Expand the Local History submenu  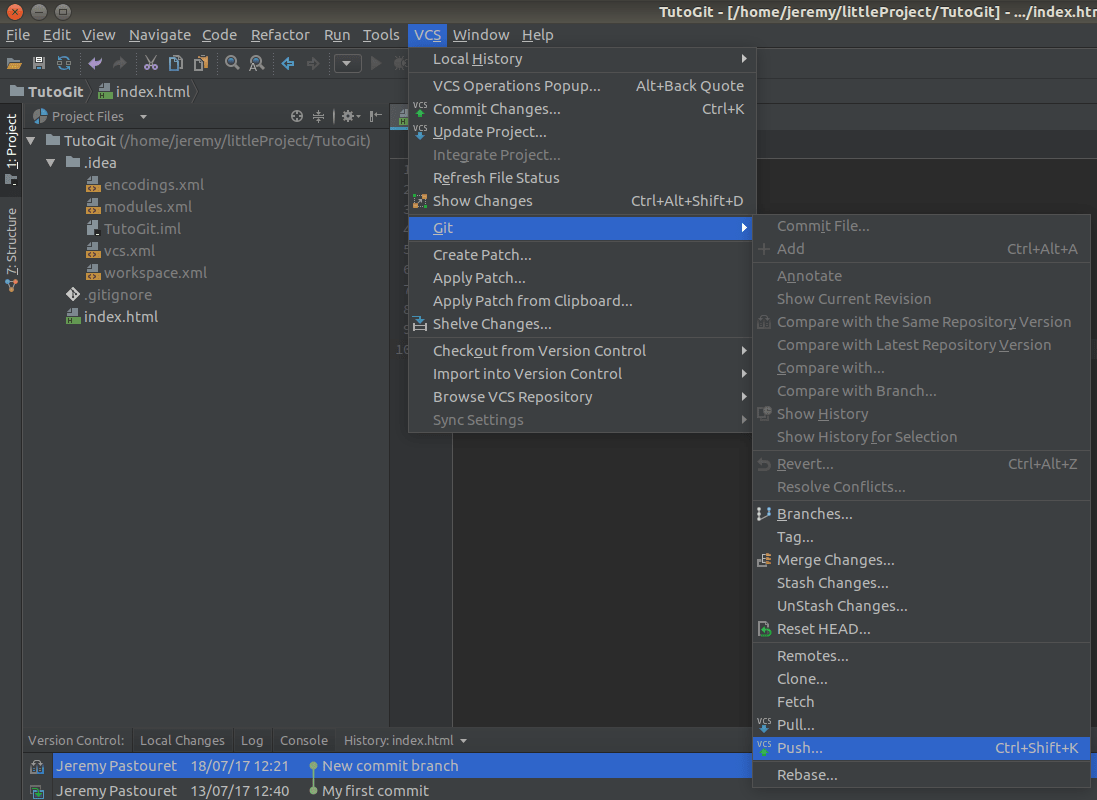coord(582,59)
